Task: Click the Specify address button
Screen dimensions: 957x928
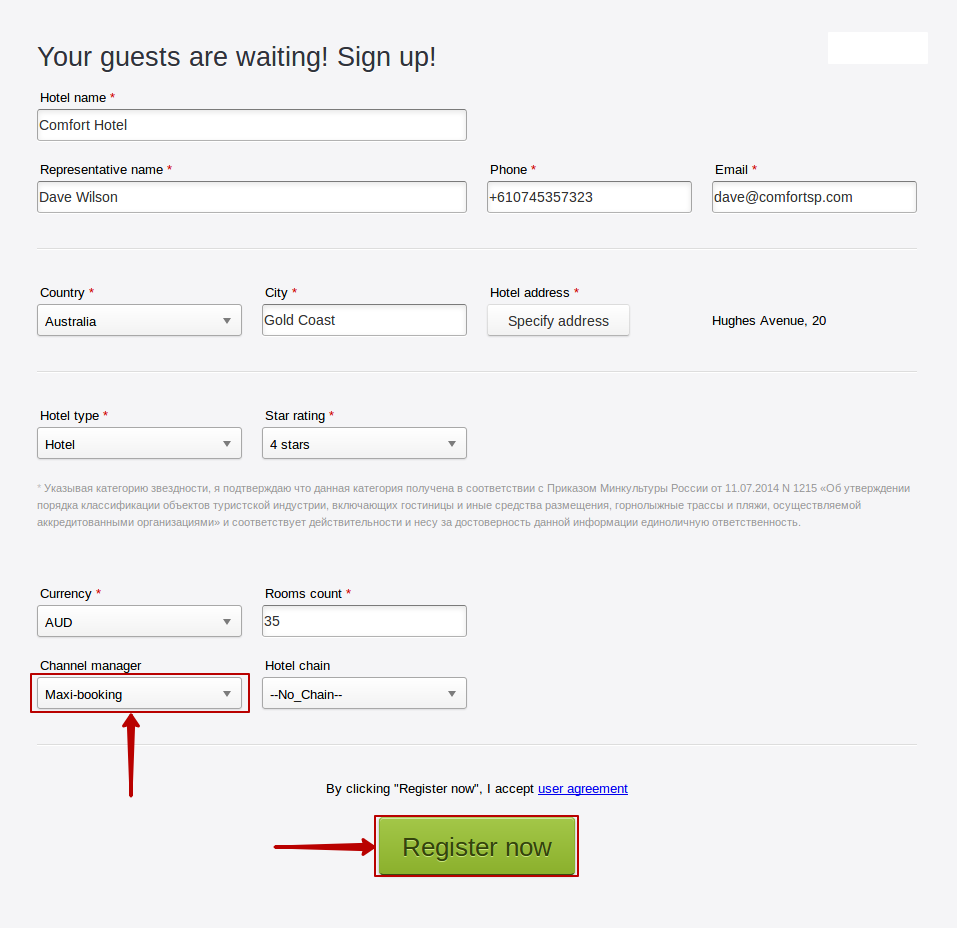Action: tap(558, 321)
